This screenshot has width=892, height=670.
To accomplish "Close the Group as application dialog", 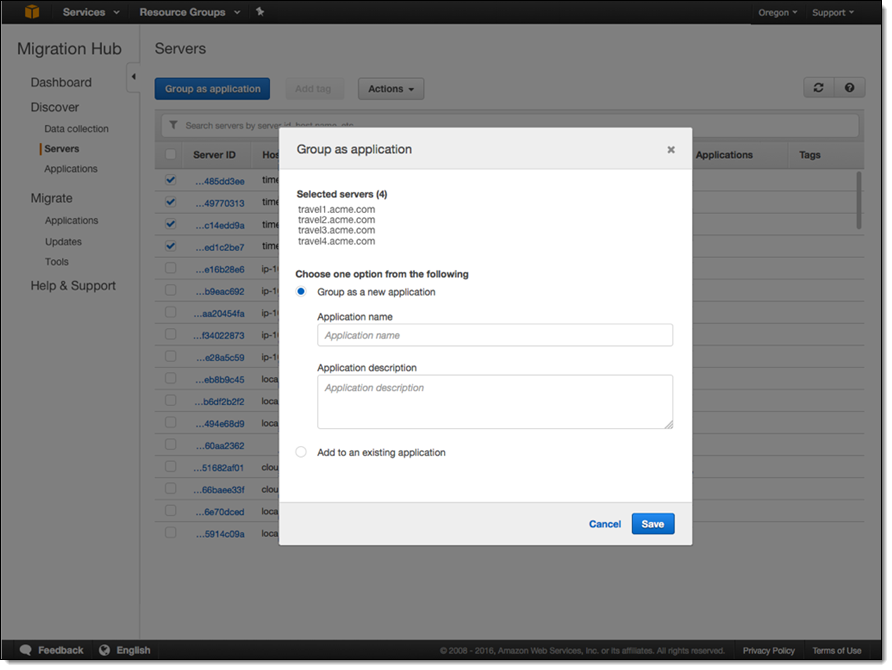I will point(671,150).
